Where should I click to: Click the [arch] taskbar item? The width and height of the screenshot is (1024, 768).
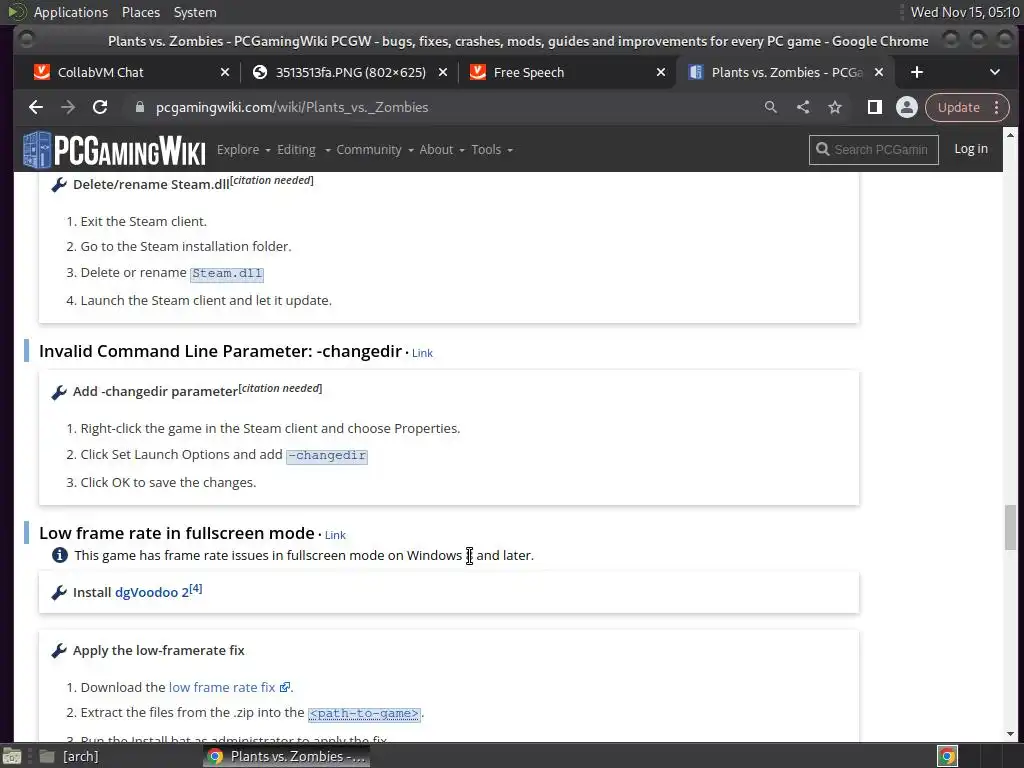coord(69,756)
